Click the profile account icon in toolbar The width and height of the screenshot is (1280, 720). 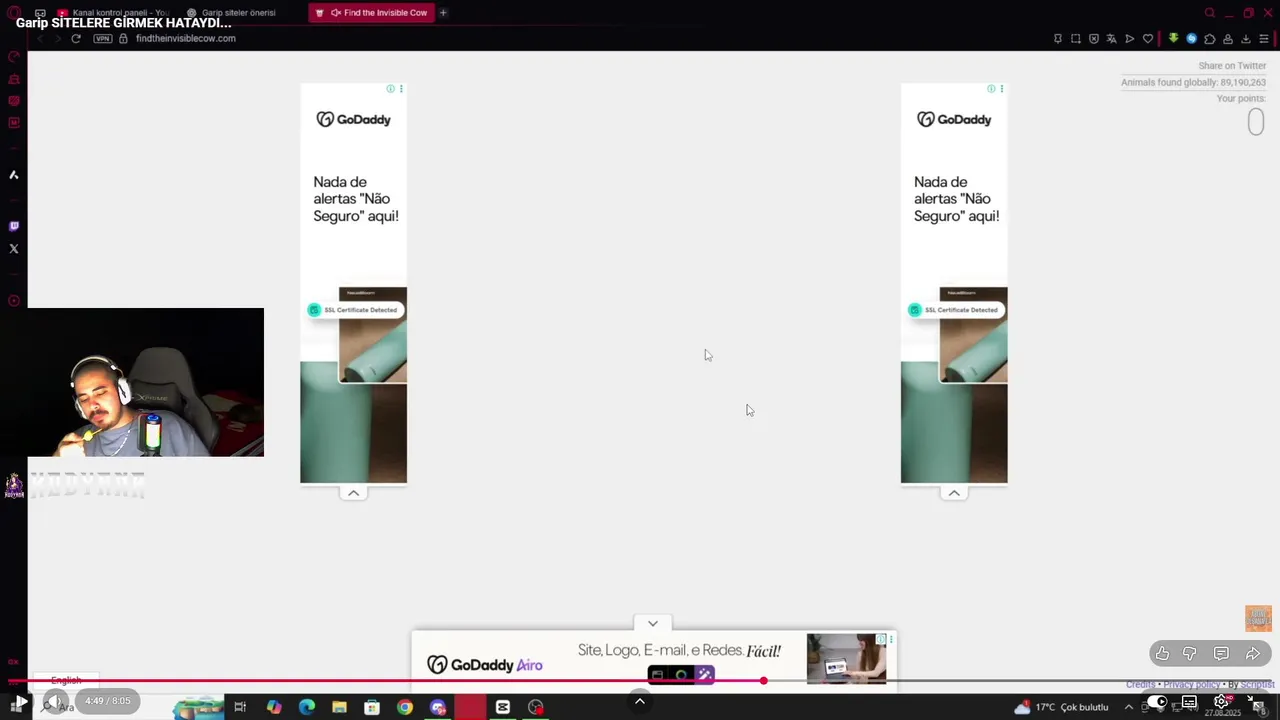pyautogui.click(x=1228, y=39)
